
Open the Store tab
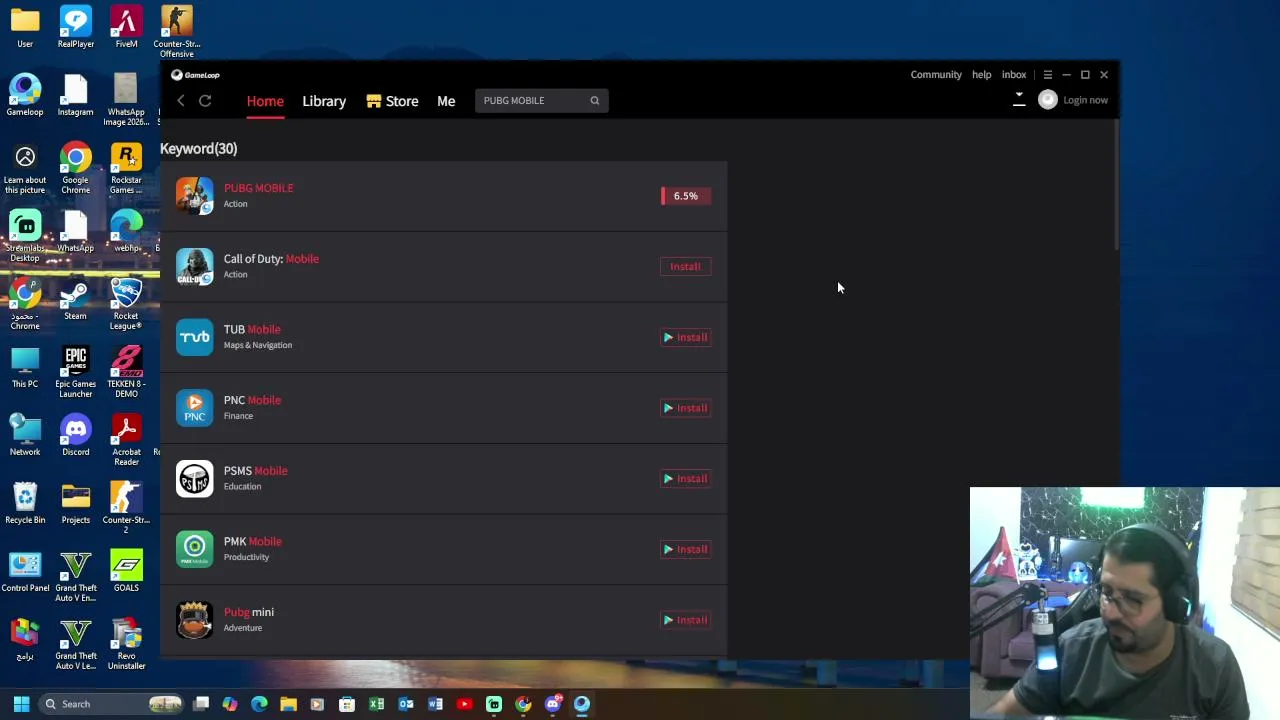(x=392, y=101)
